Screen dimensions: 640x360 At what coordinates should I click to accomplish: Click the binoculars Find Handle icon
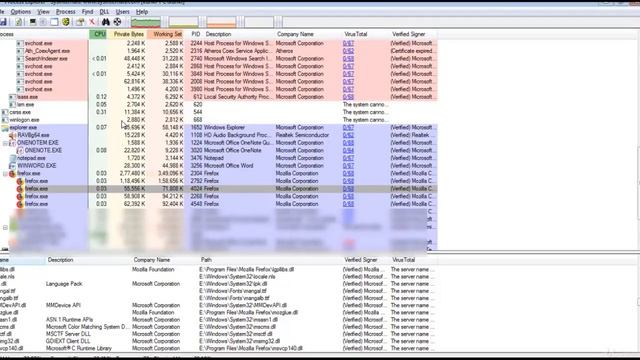(x=106, y=22)
